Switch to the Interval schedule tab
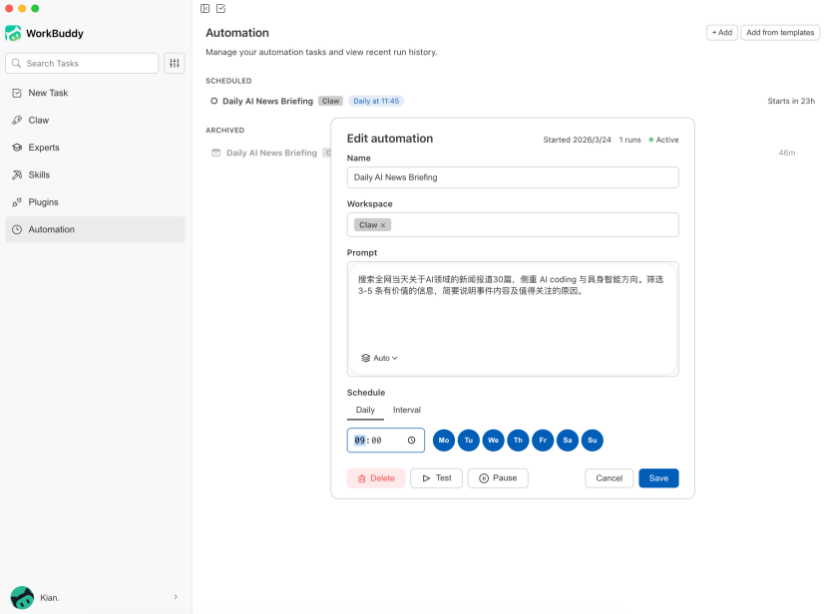828x614 pixels. (x=406, y=410)
